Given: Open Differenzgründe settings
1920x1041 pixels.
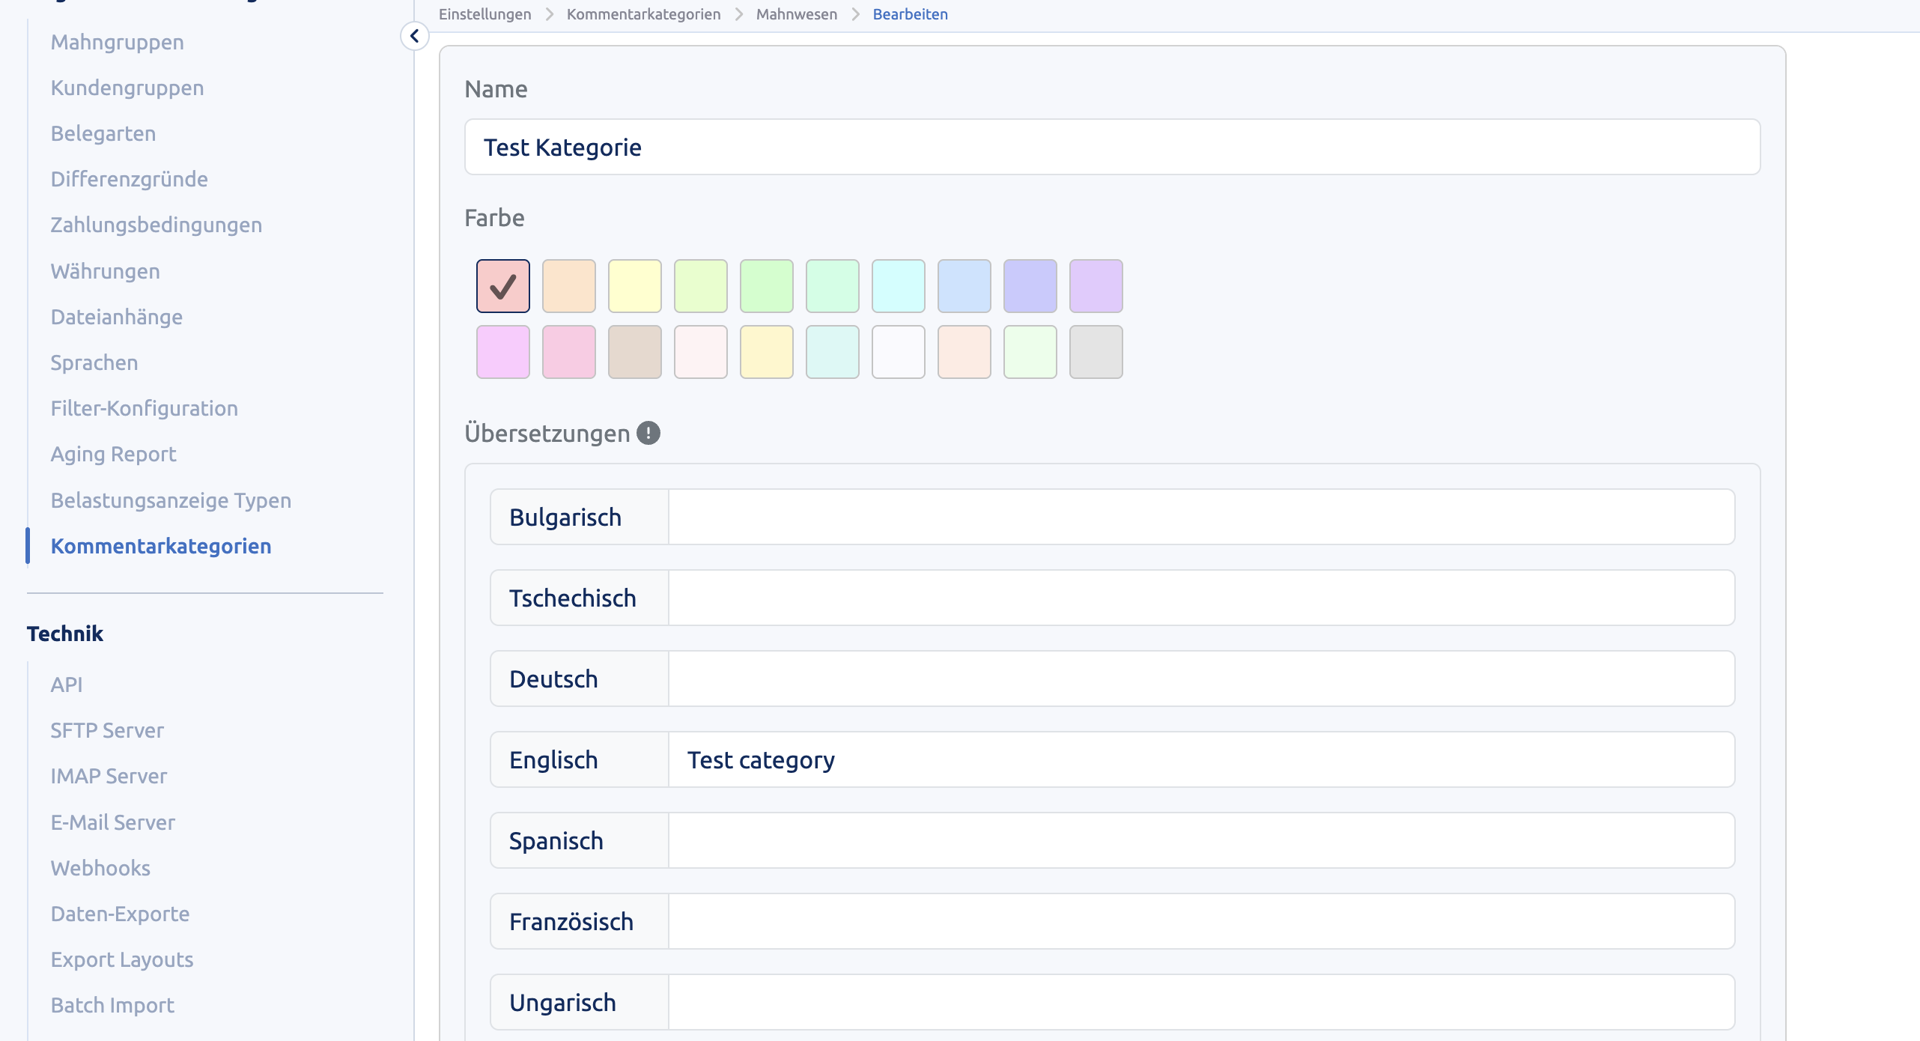Looking at the screenshot, I should point(129,180).
